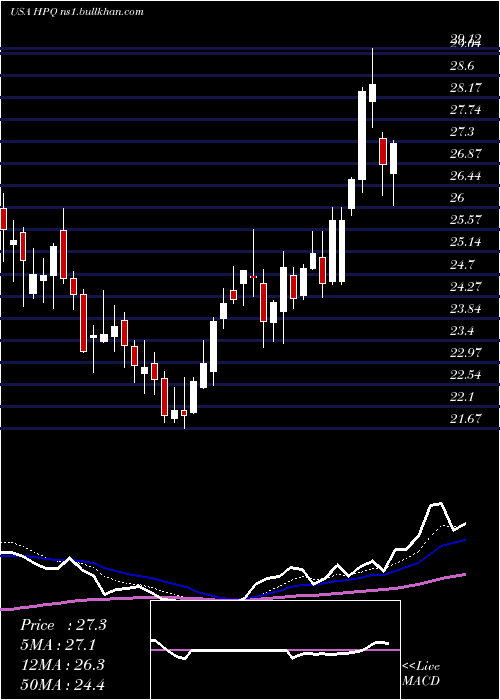Click the 26 price axis label
Viewport: 500px width, 700px height.
point(457,198)
